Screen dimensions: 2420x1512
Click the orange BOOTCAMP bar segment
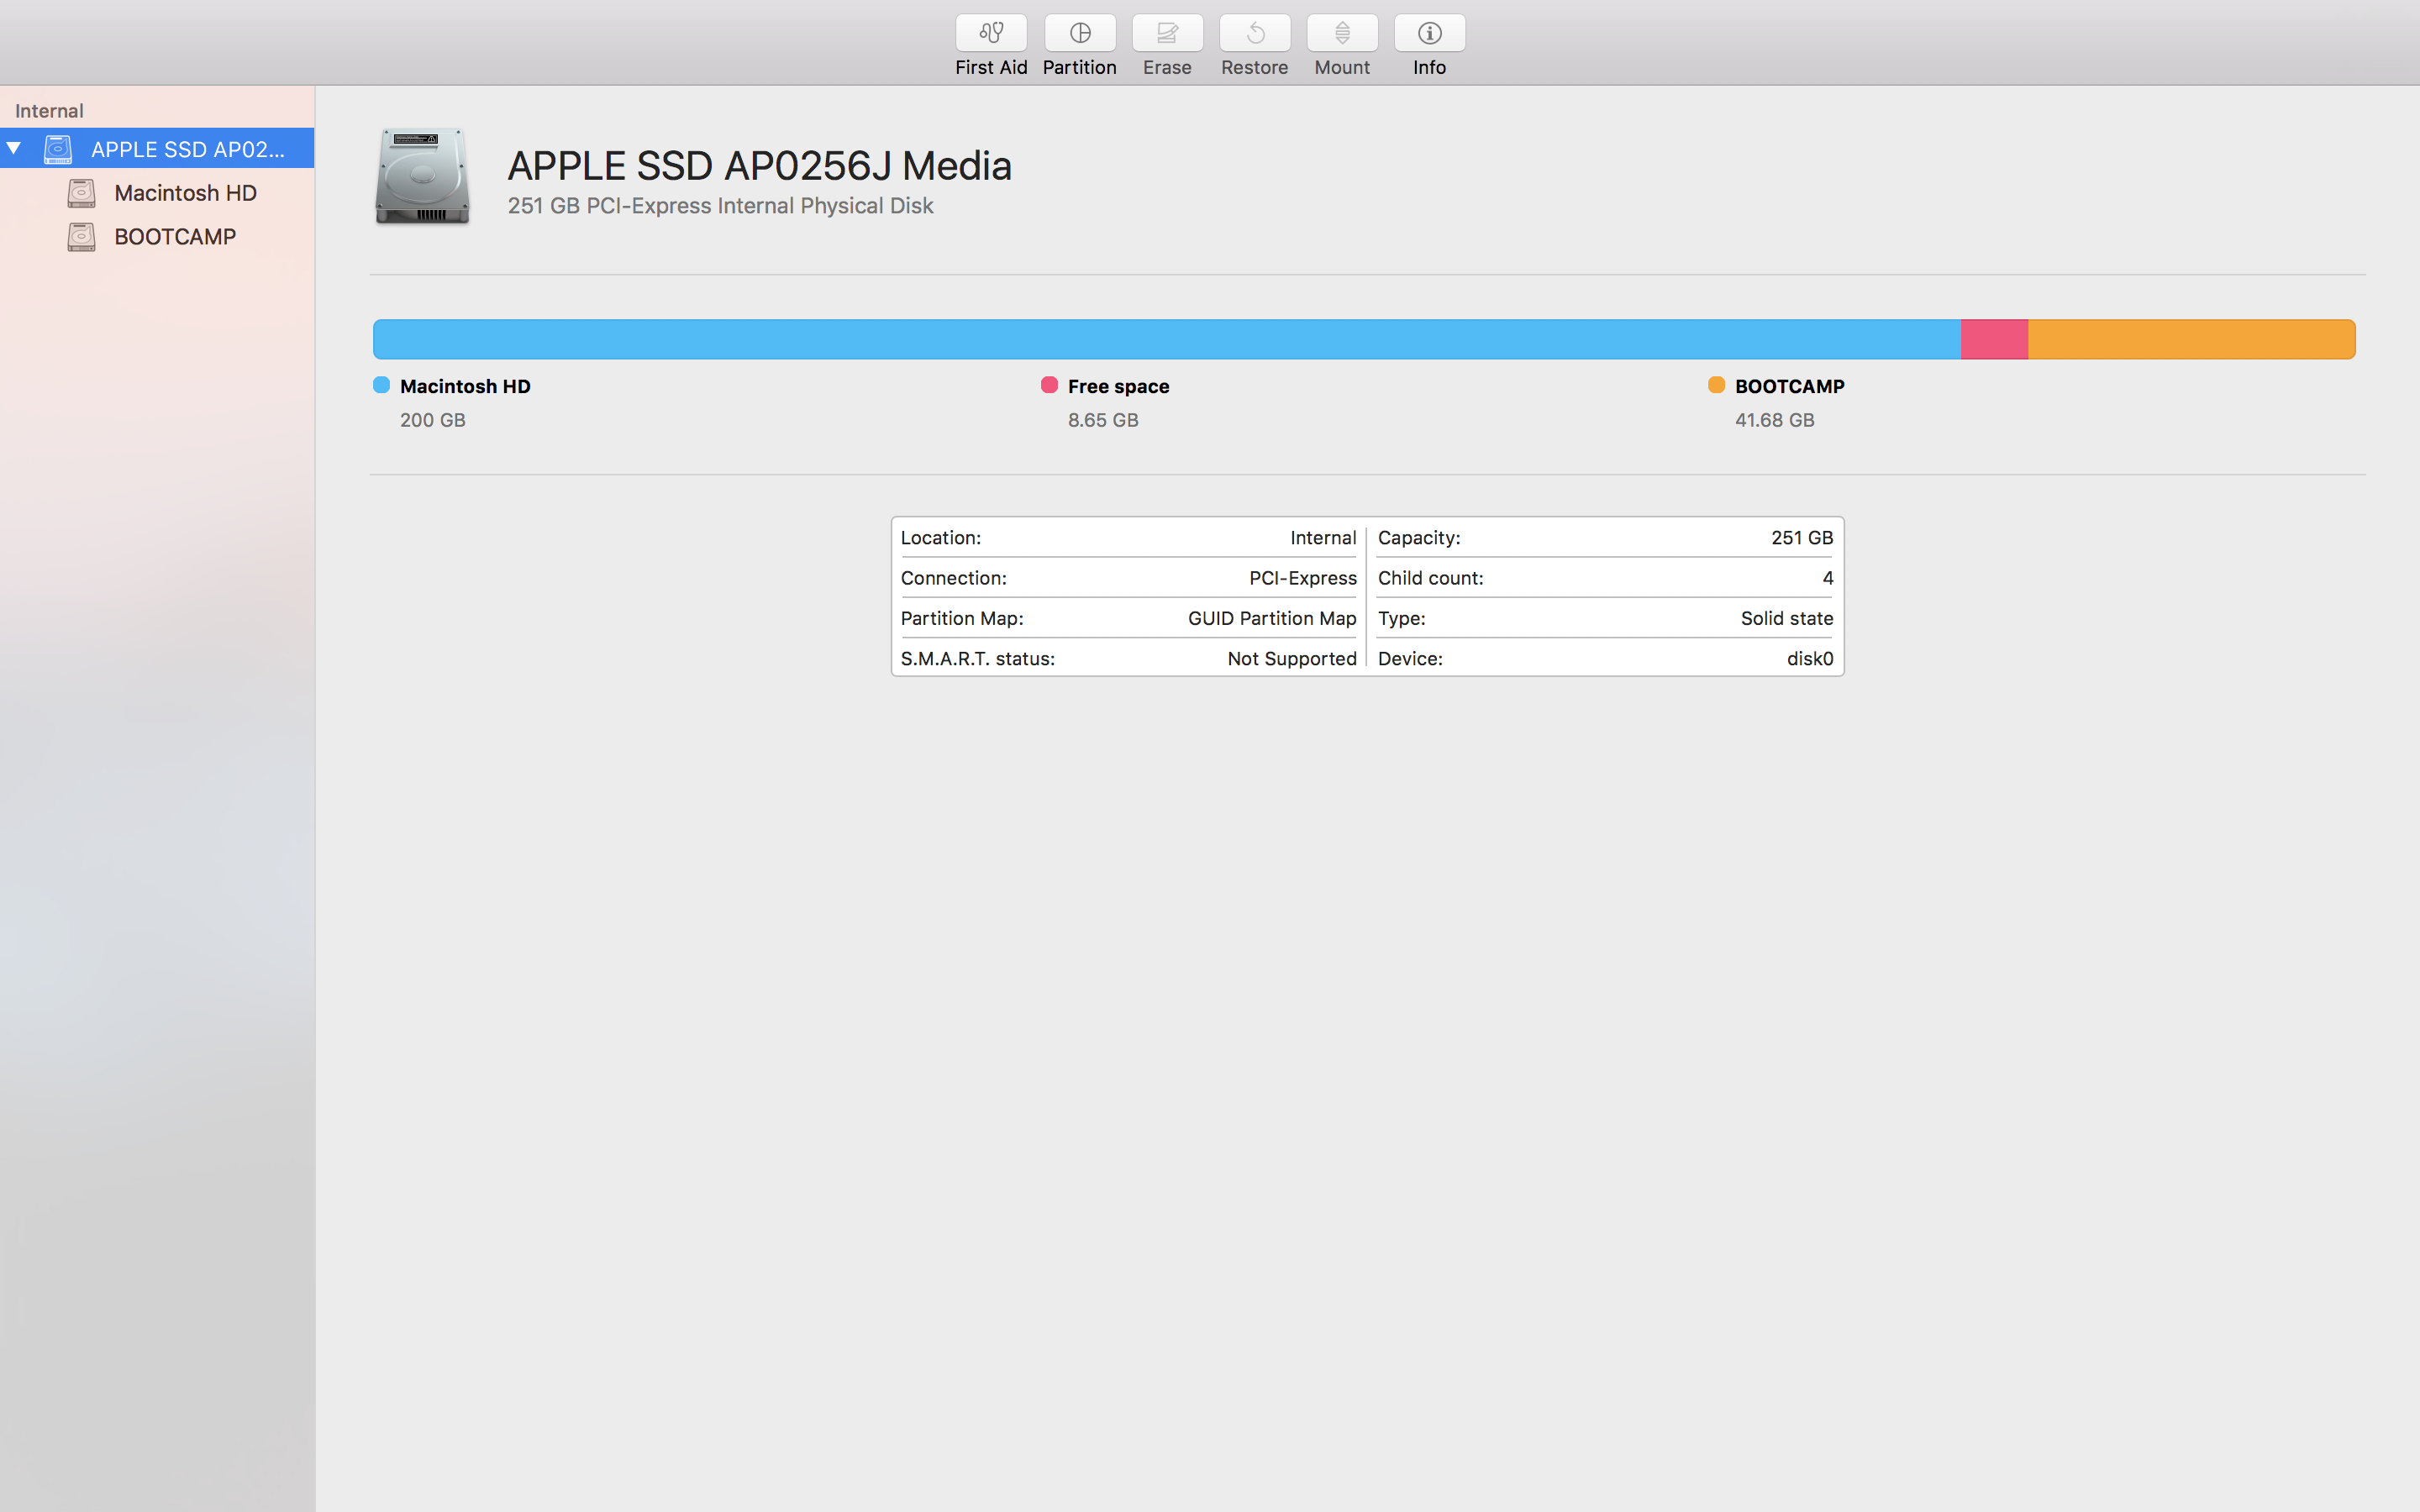pos(2191,339)
